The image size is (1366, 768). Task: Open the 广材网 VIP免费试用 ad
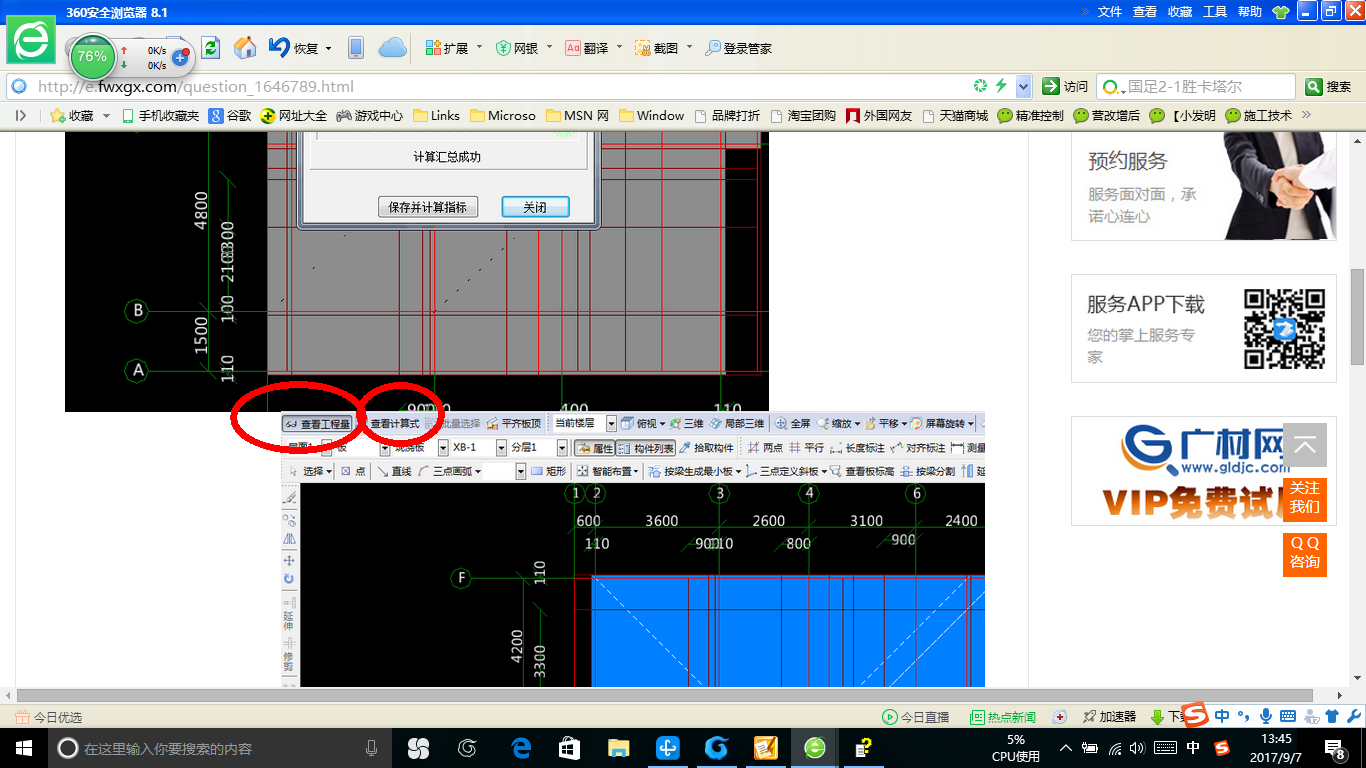1204,471
